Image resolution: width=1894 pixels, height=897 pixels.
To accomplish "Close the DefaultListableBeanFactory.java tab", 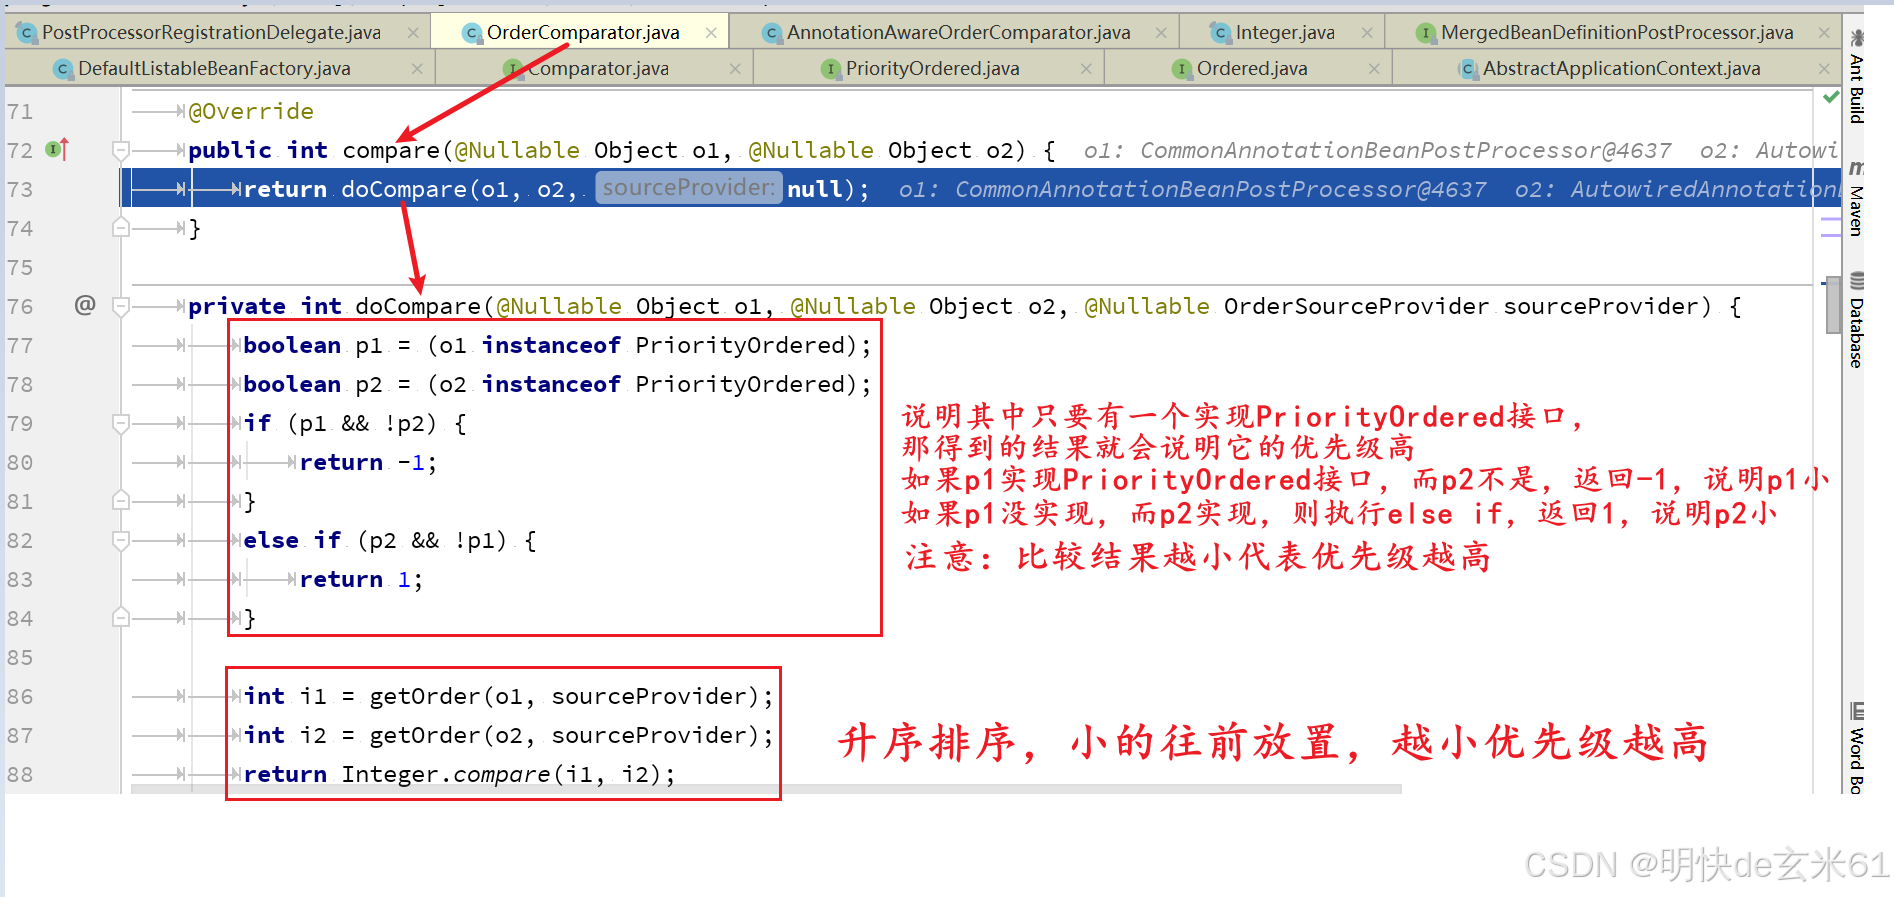I will point(417,69).
